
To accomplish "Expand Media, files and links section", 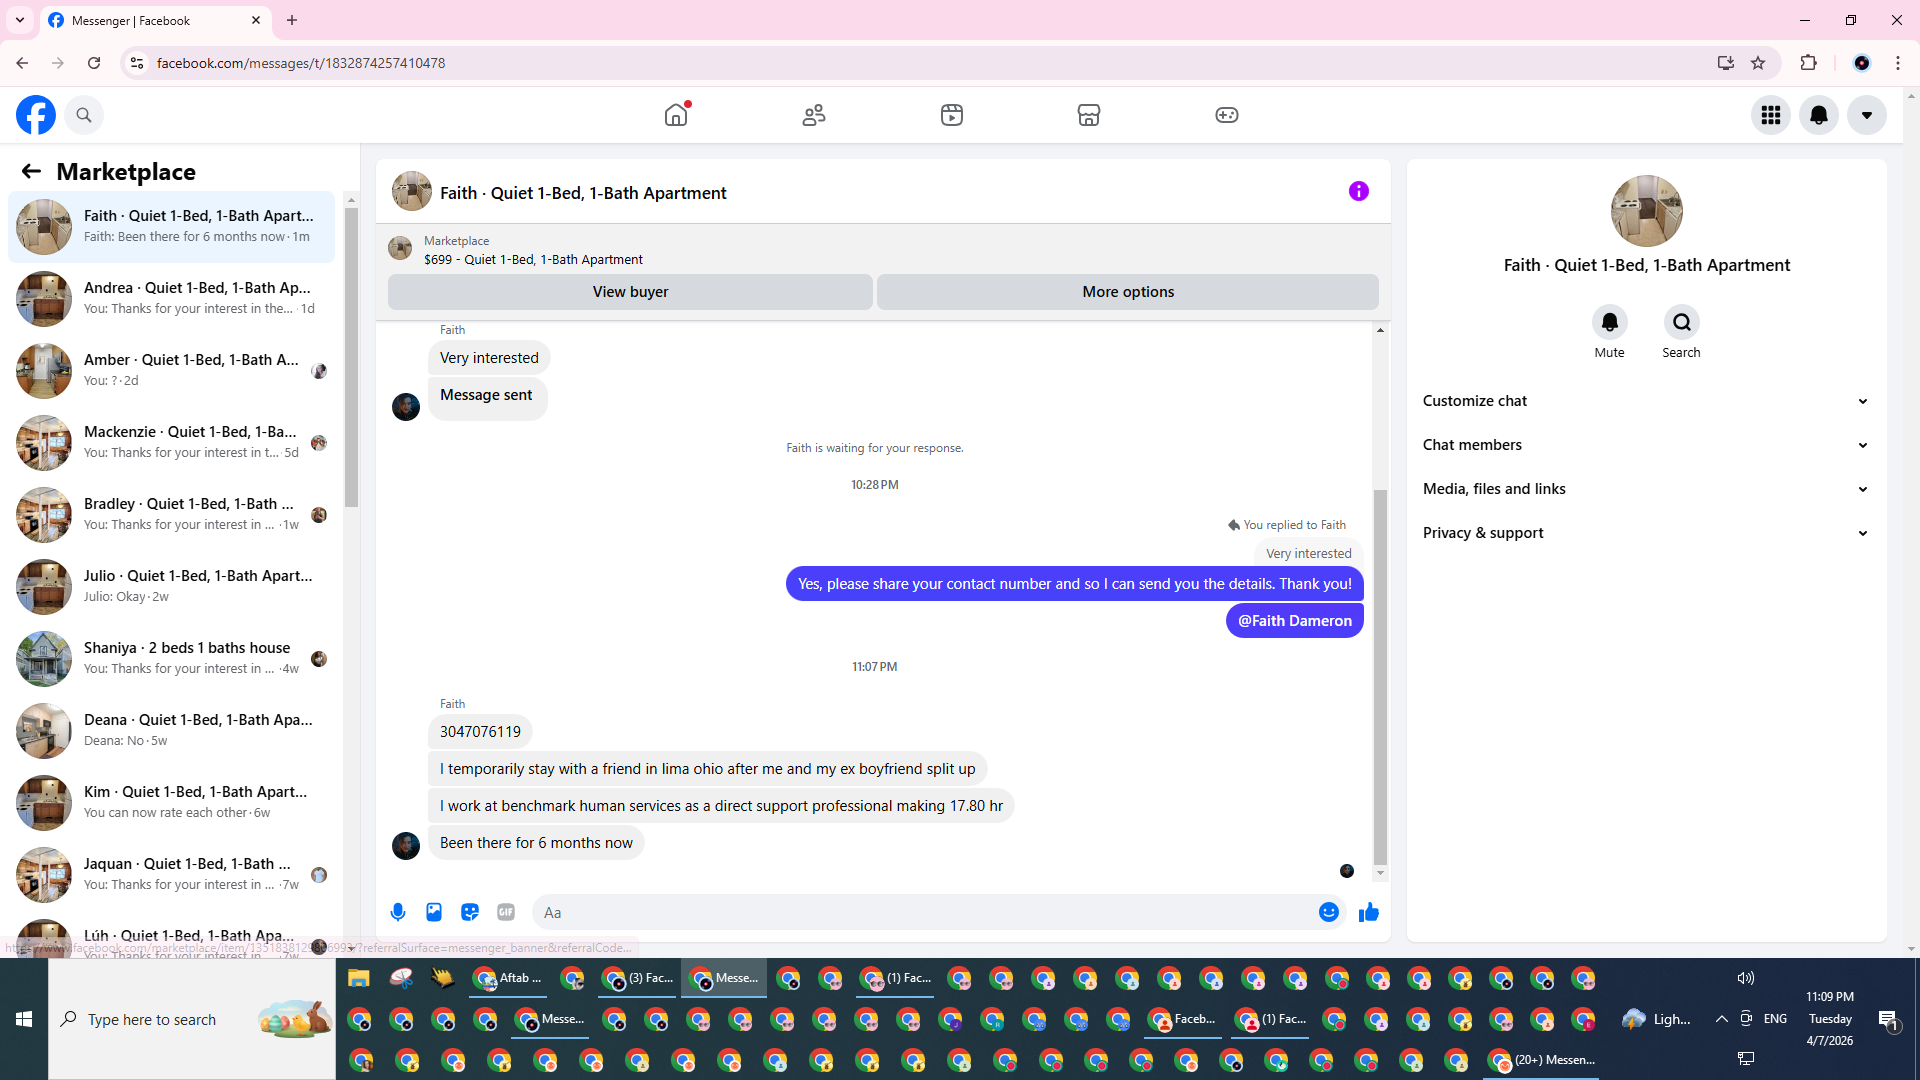I will [1646, 489].
